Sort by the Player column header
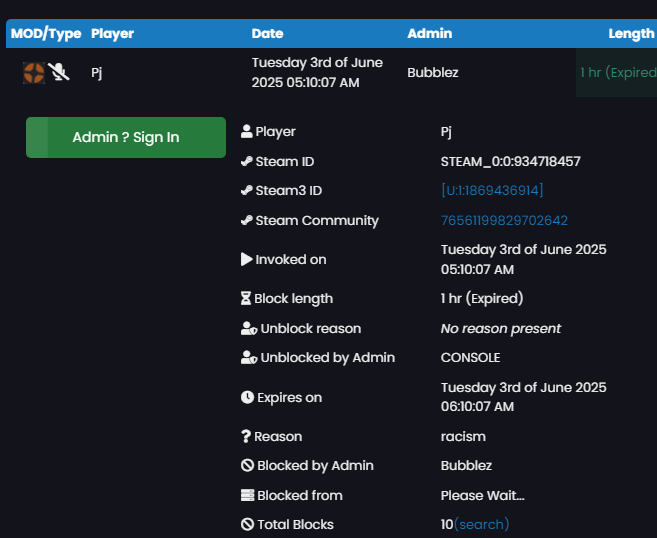The image size is (657, 538). (112, 34)
